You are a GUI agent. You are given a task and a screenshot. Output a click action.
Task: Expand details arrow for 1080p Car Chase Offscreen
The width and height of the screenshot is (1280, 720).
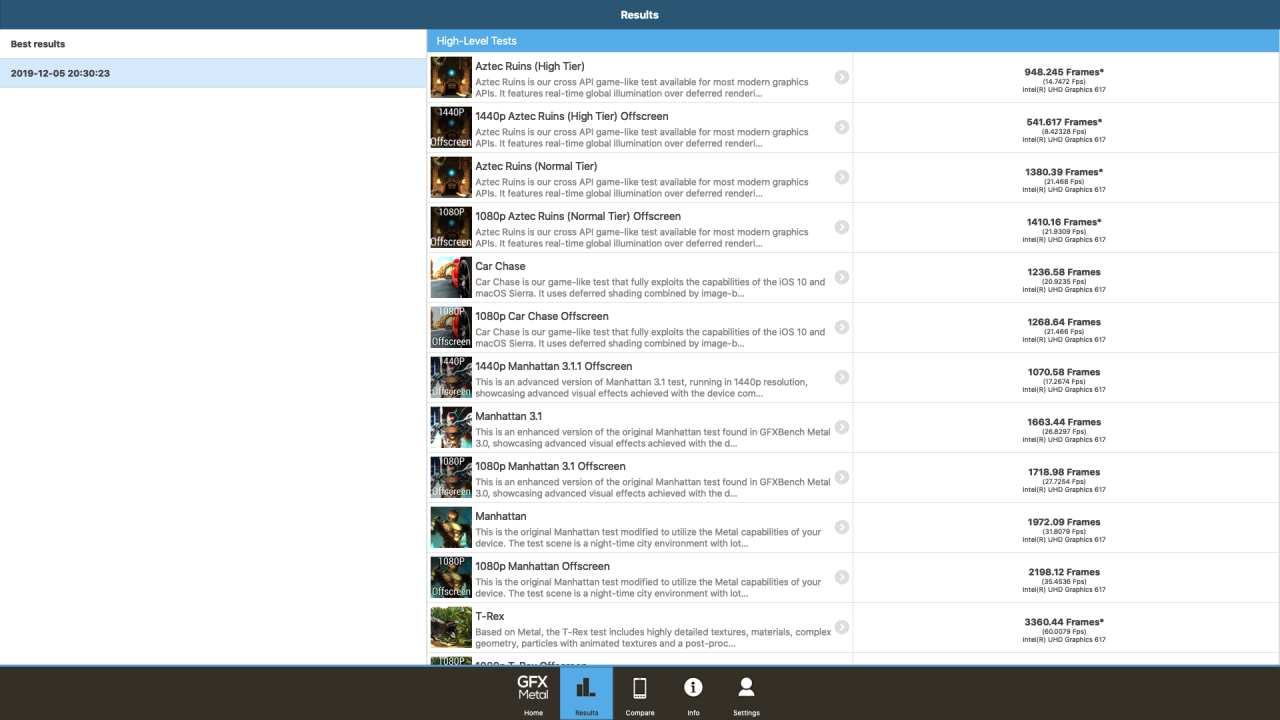coord(842,327)
